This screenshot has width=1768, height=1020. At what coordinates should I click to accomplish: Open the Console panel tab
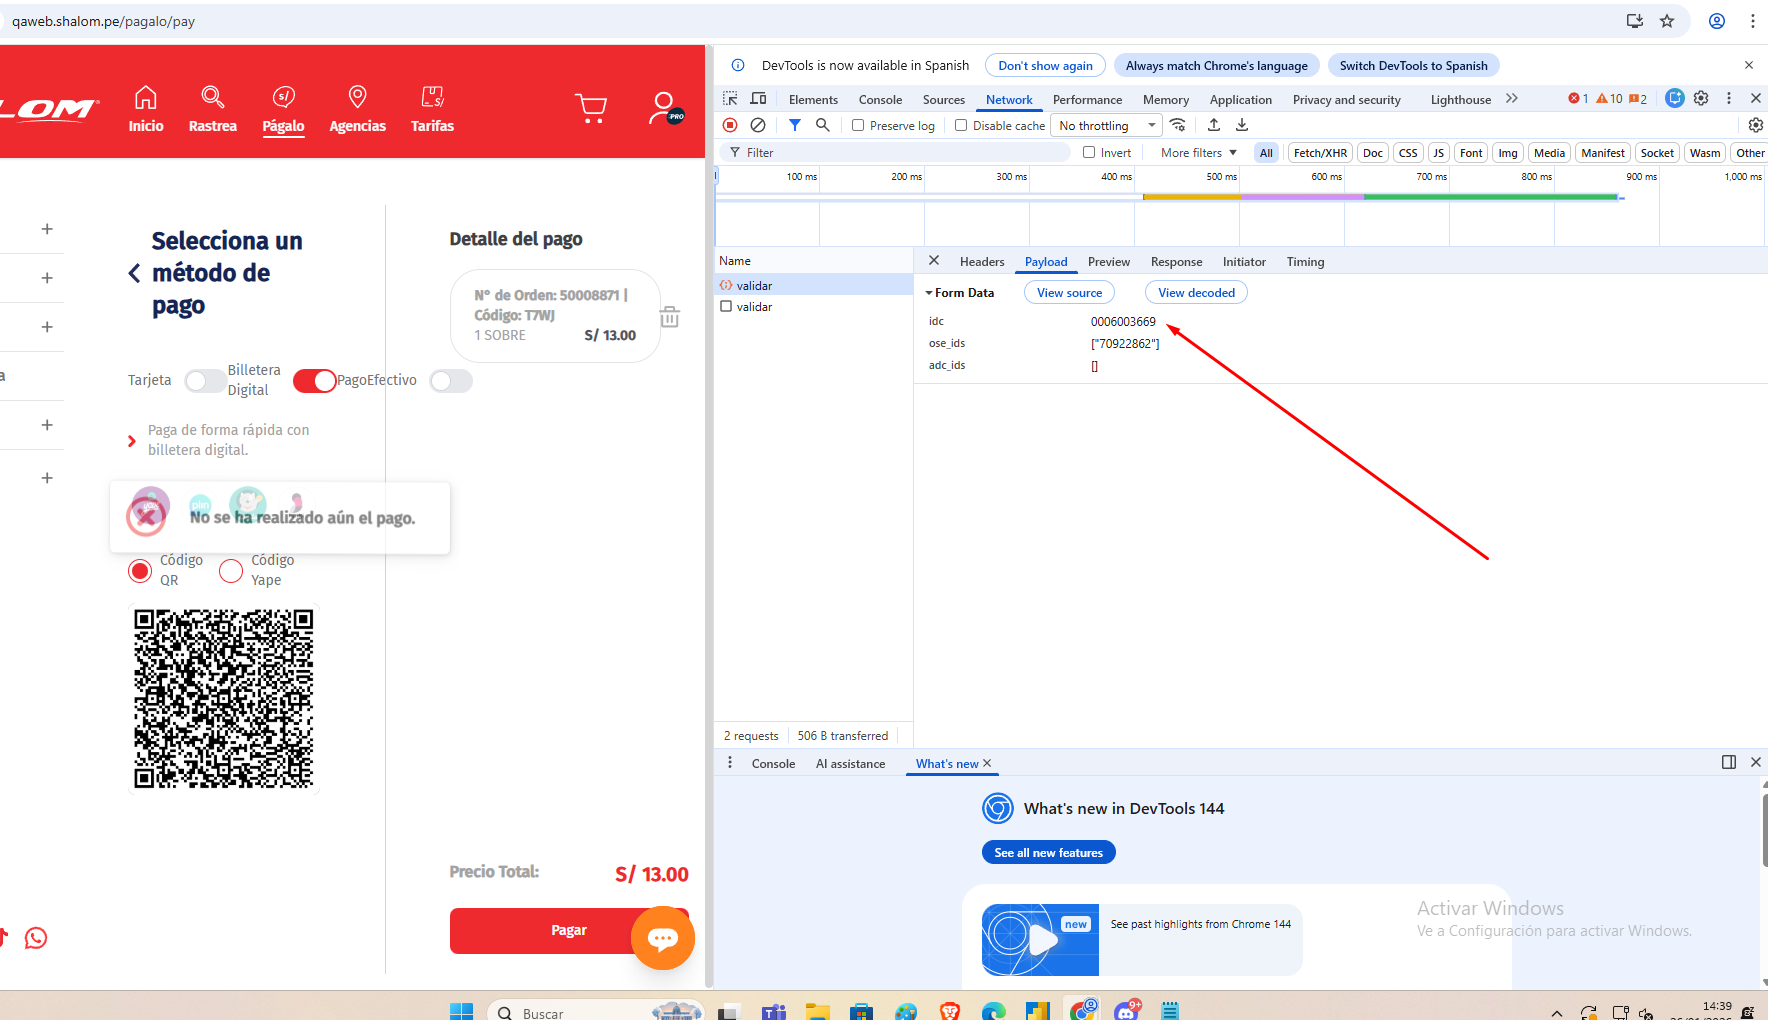(880, 99)
